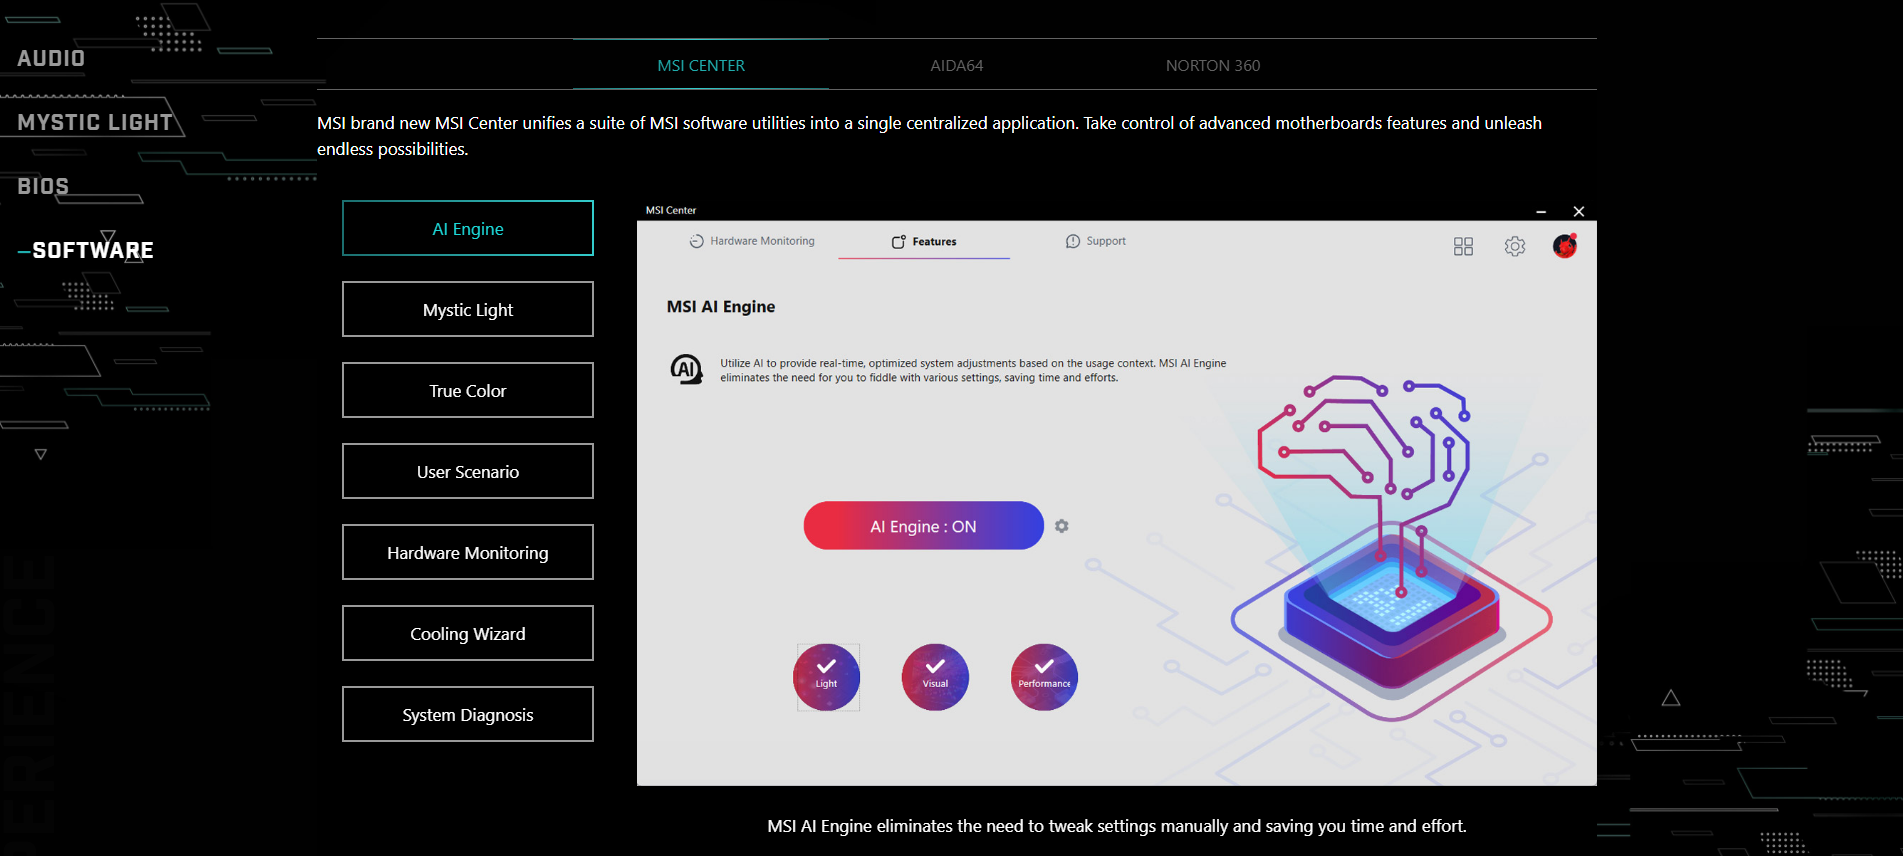Open MSI Center settings gear
Image resolution: width=1904 pixels, height=856 pixels.
[1515, 246]
